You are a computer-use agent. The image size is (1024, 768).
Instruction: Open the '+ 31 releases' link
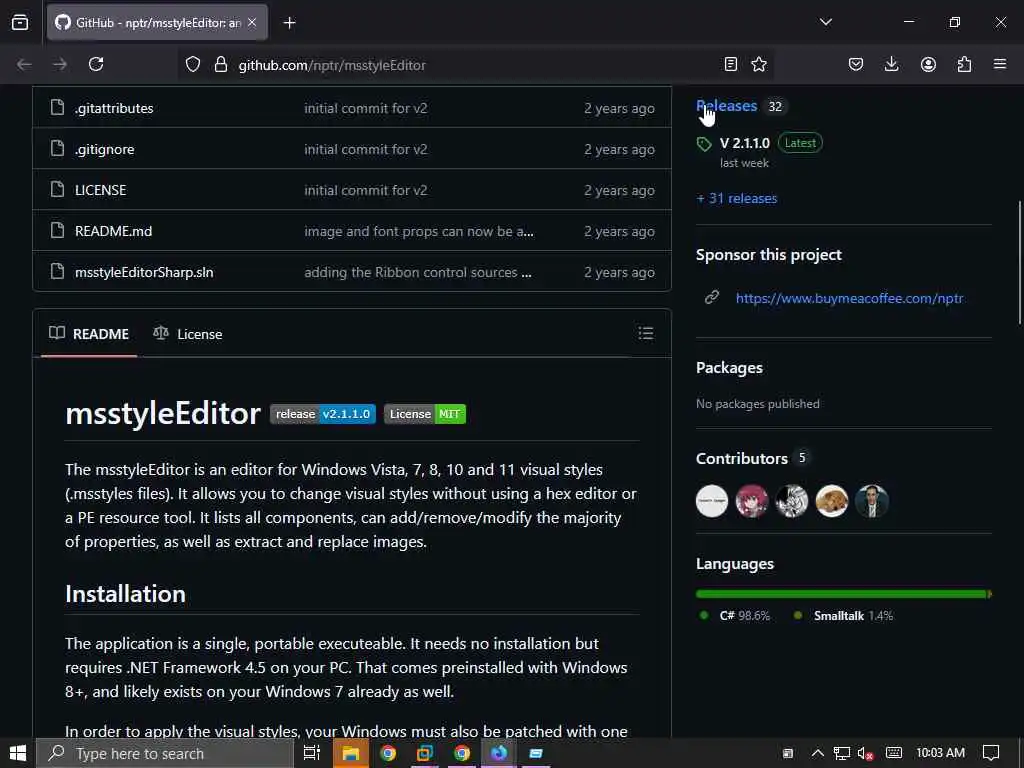coord(737,199)
